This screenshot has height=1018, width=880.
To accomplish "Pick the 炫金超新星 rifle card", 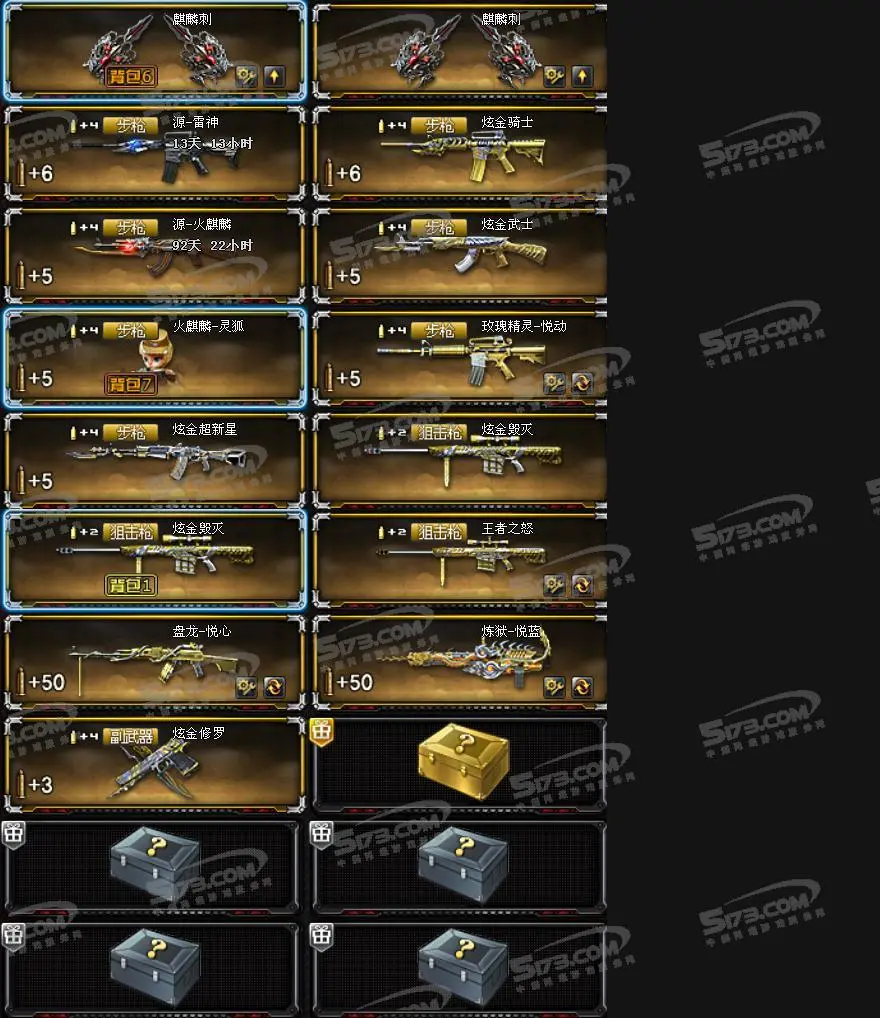I will click(155, 460).
